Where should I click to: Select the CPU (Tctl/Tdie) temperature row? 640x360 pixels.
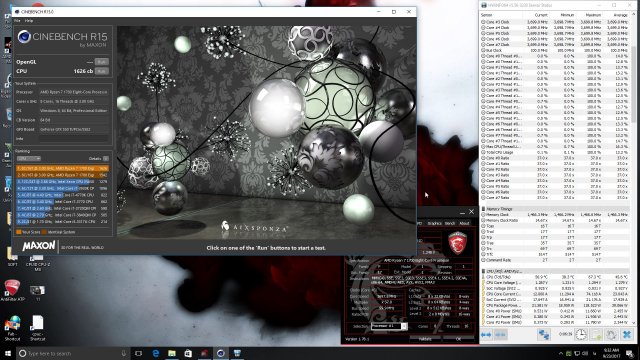pyautogui.click(x=556, y=277)
